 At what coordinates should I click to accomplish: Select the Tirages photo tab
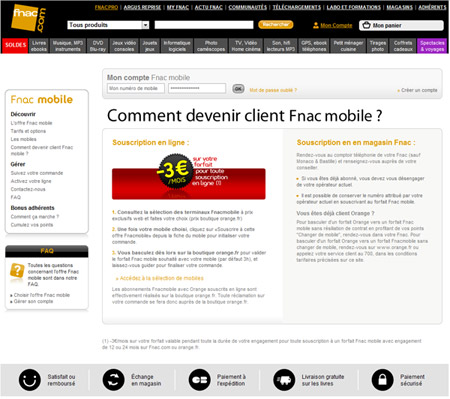point(378,46)
